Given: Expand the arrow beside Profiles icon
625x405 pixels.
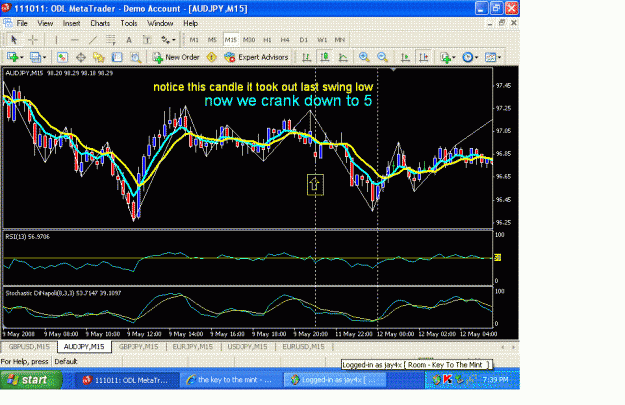Looking at the screenshot, I should pos(44,58).
